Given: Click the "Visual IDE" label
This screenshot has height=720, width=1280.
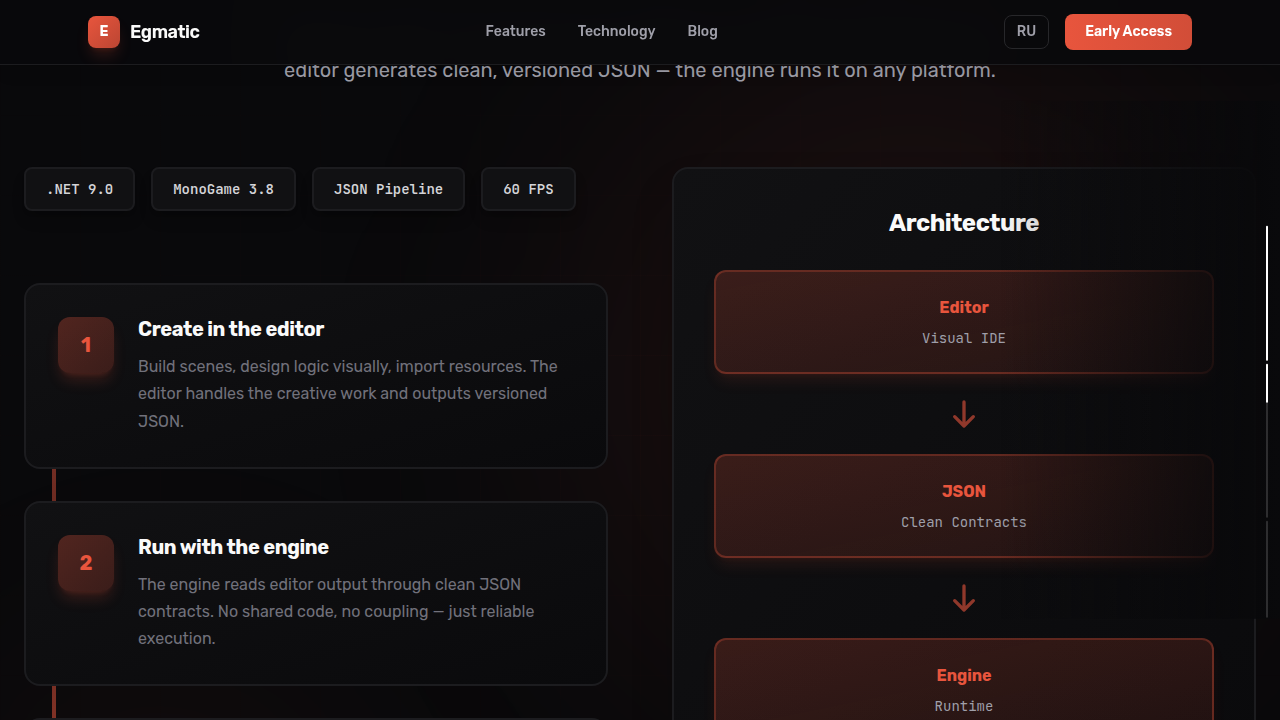Looking at the screenshot, I should [x=964, y=338].
